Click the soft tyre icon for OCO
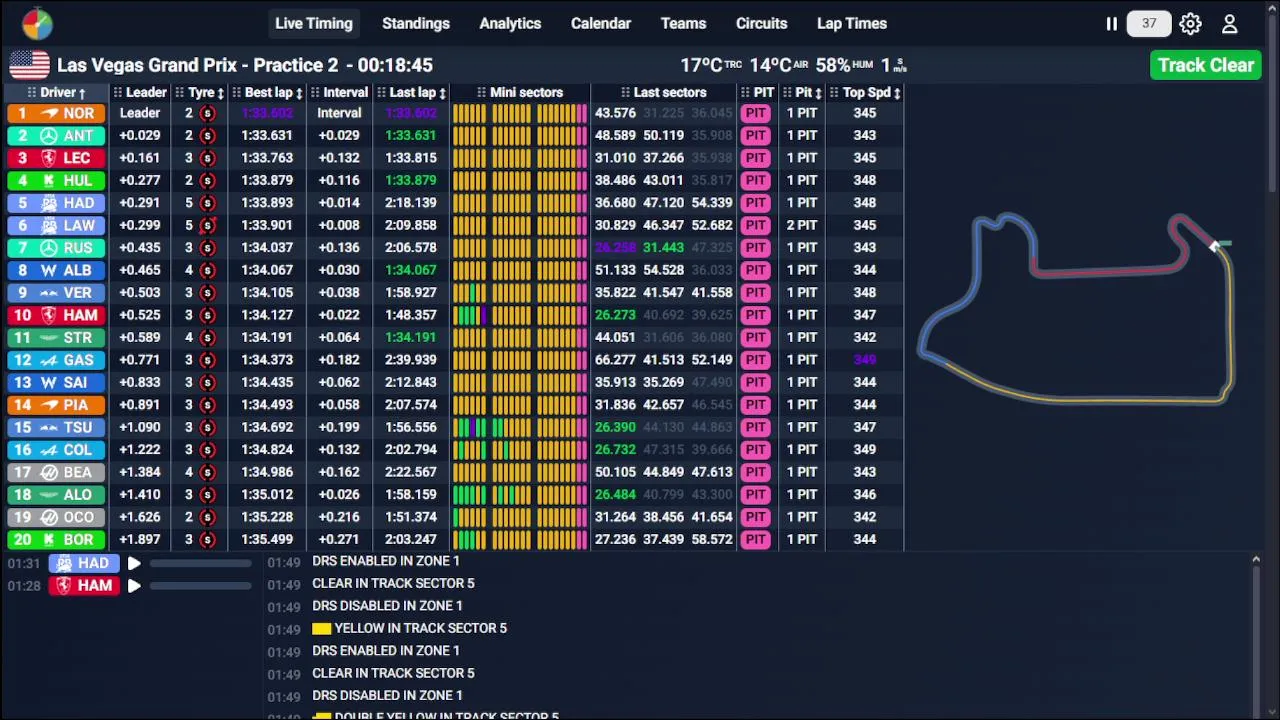 pos(208,517)
